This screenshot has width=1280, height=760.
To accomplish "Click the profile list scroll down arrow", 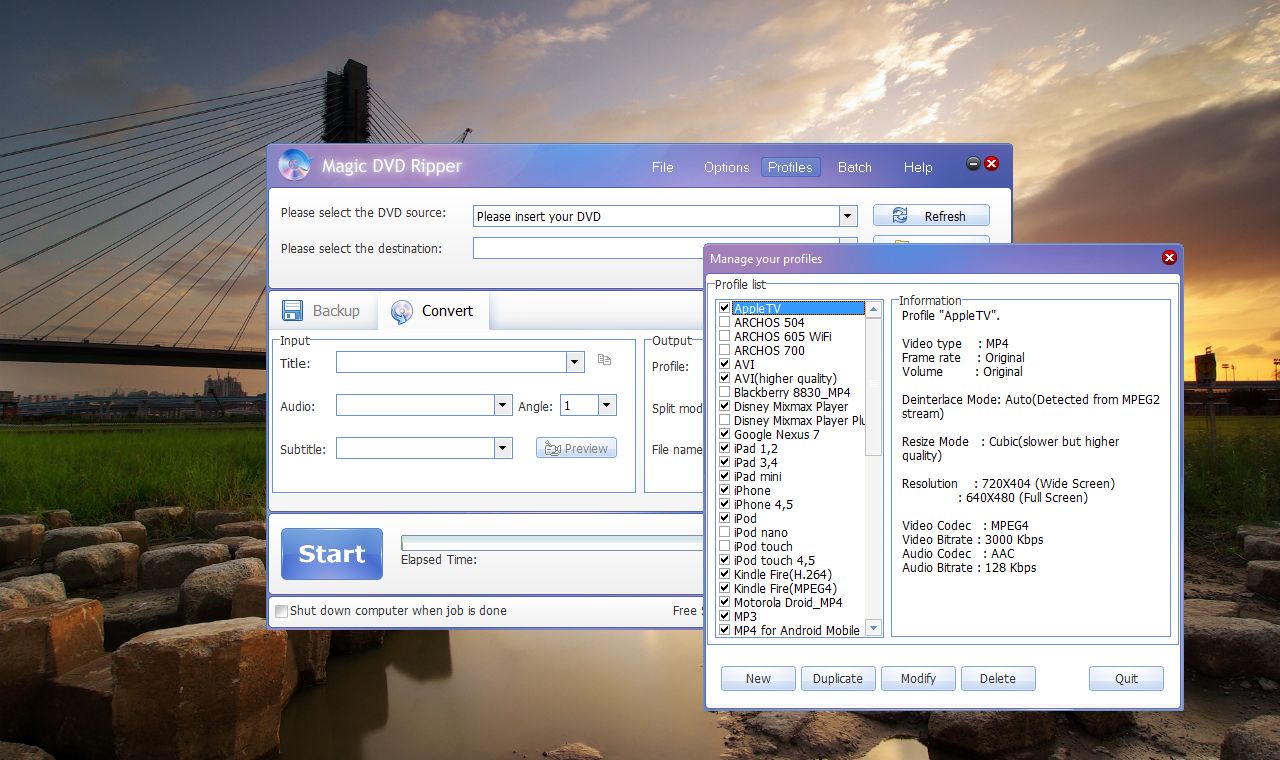I will pyautogui.click(x=874, y=628).
